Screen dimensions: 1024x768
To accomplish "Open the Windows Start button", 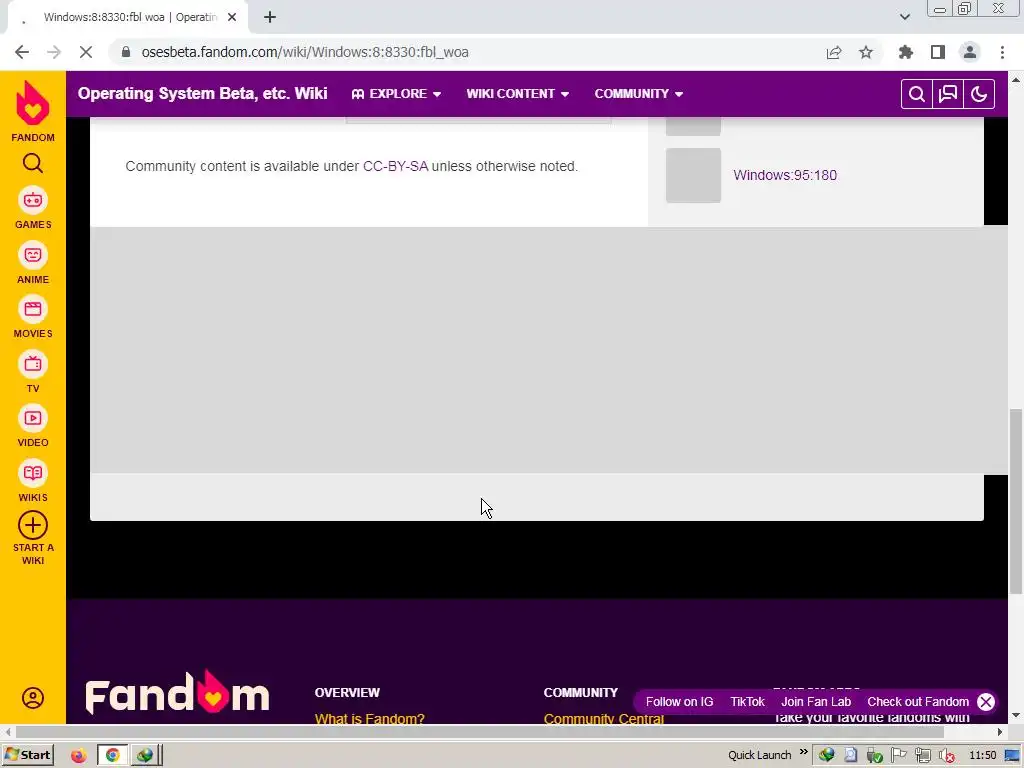I will (x=27, y=755).
